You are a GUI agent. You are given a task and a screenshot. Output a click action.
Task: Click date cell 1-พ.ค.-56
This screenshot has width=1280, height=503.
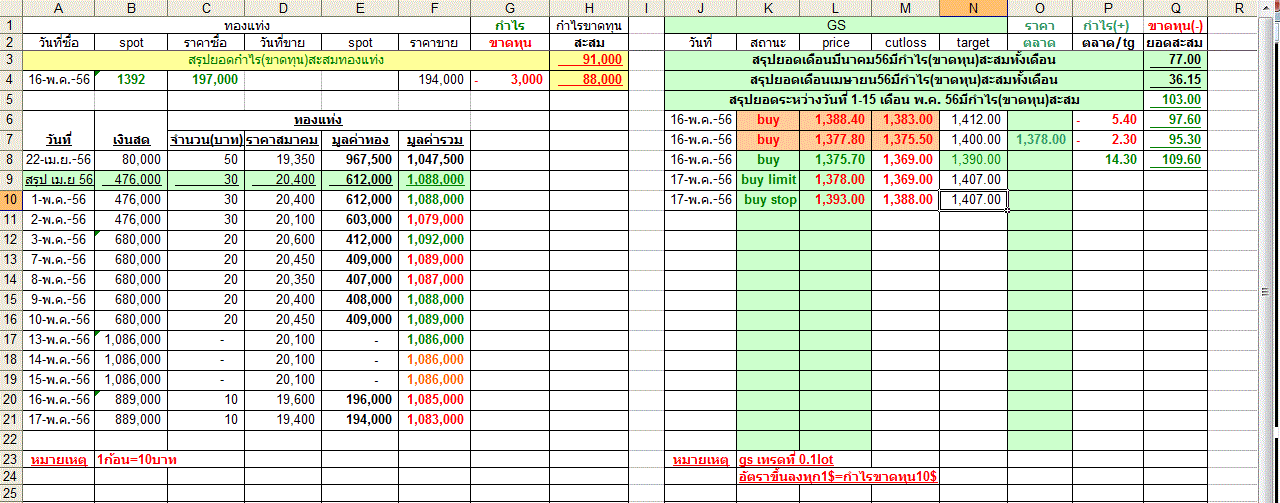coord(59,200)
